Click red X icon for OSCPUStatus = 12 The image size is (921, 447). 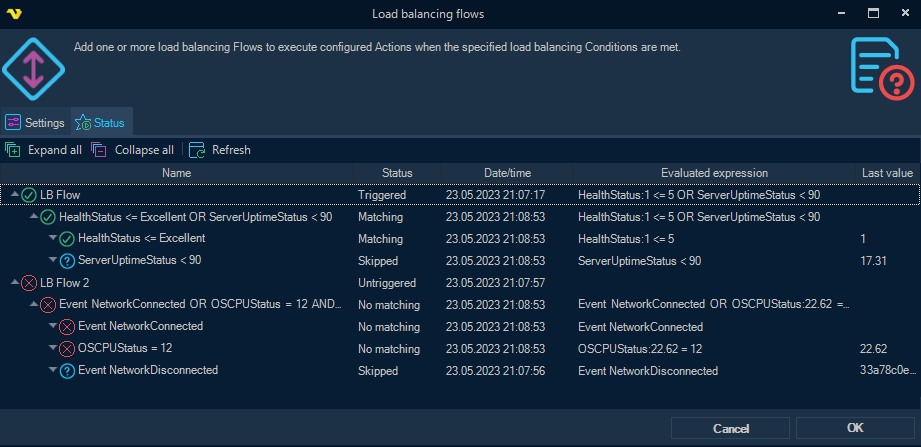click(67, 349)
